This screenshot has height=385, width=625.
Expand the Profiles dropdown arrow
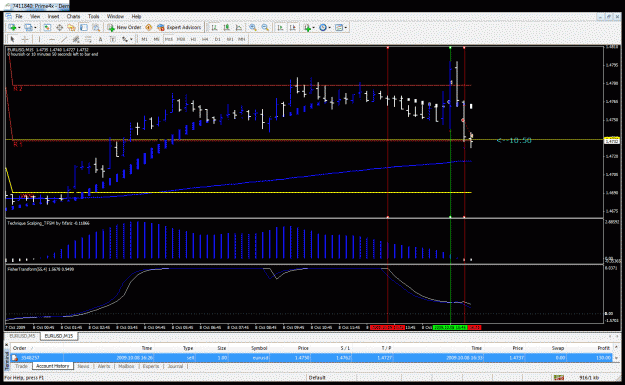click(x=35, y=28)
